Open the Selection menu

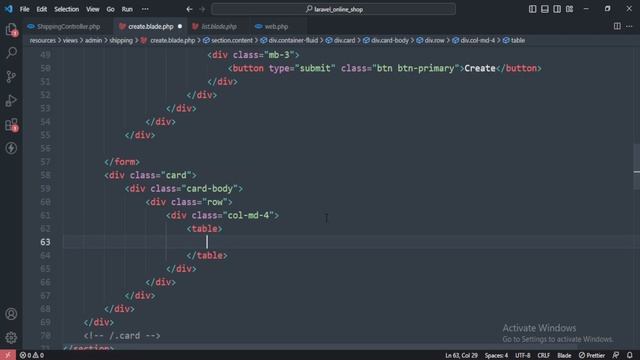pos(67,9)
